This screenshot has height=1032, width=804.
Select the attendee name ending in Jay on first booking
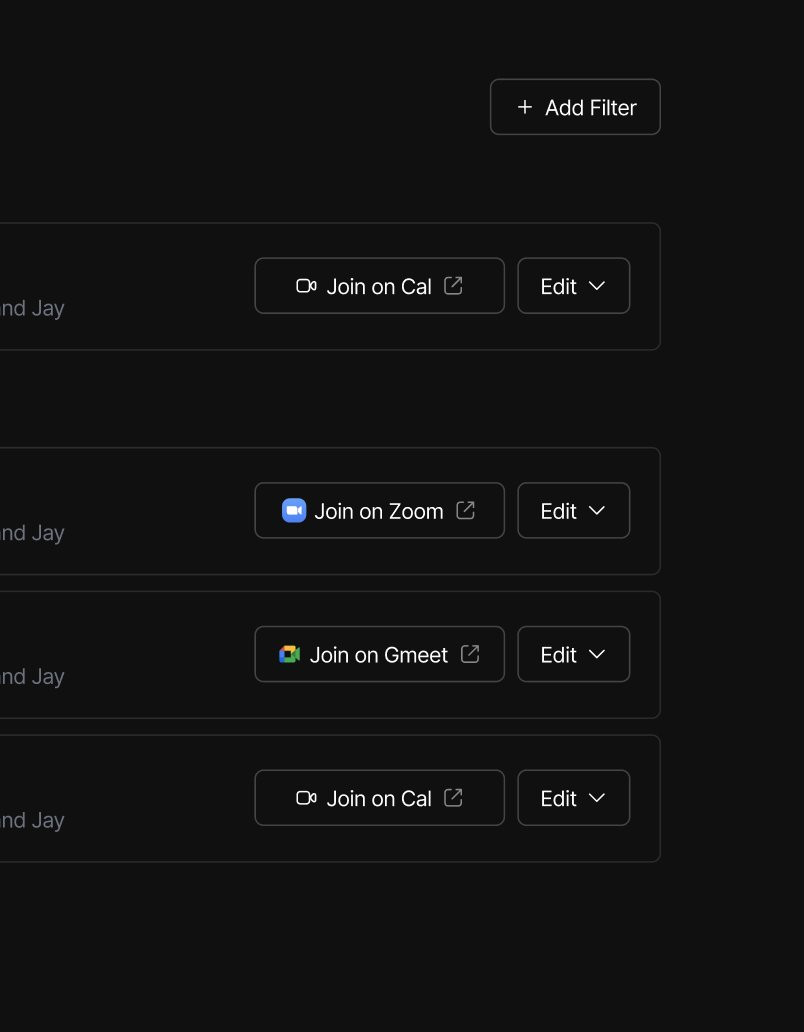(x=32, y=308)
